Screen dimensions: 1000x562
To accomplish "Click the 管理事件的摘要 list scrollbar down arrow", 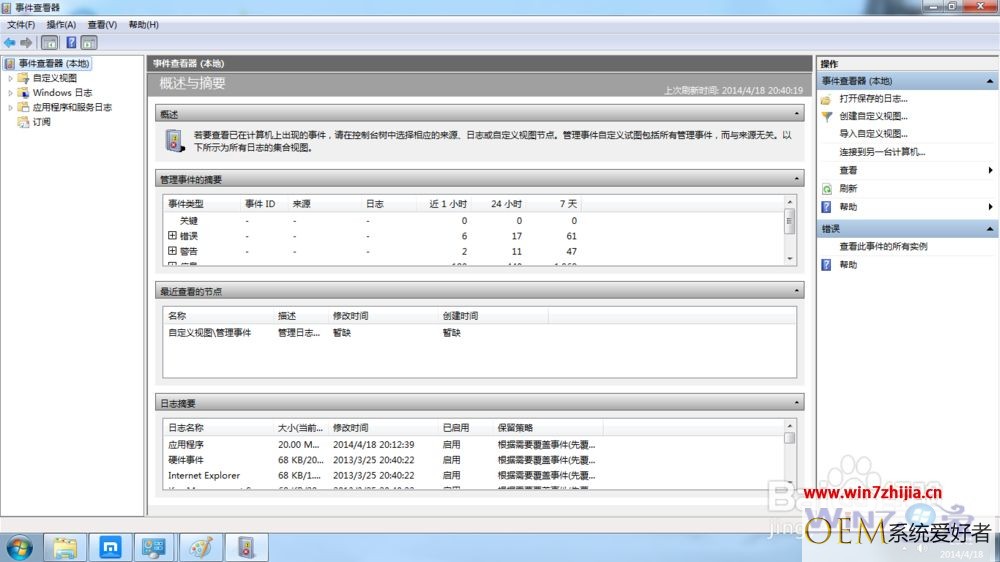I will 790,258.
